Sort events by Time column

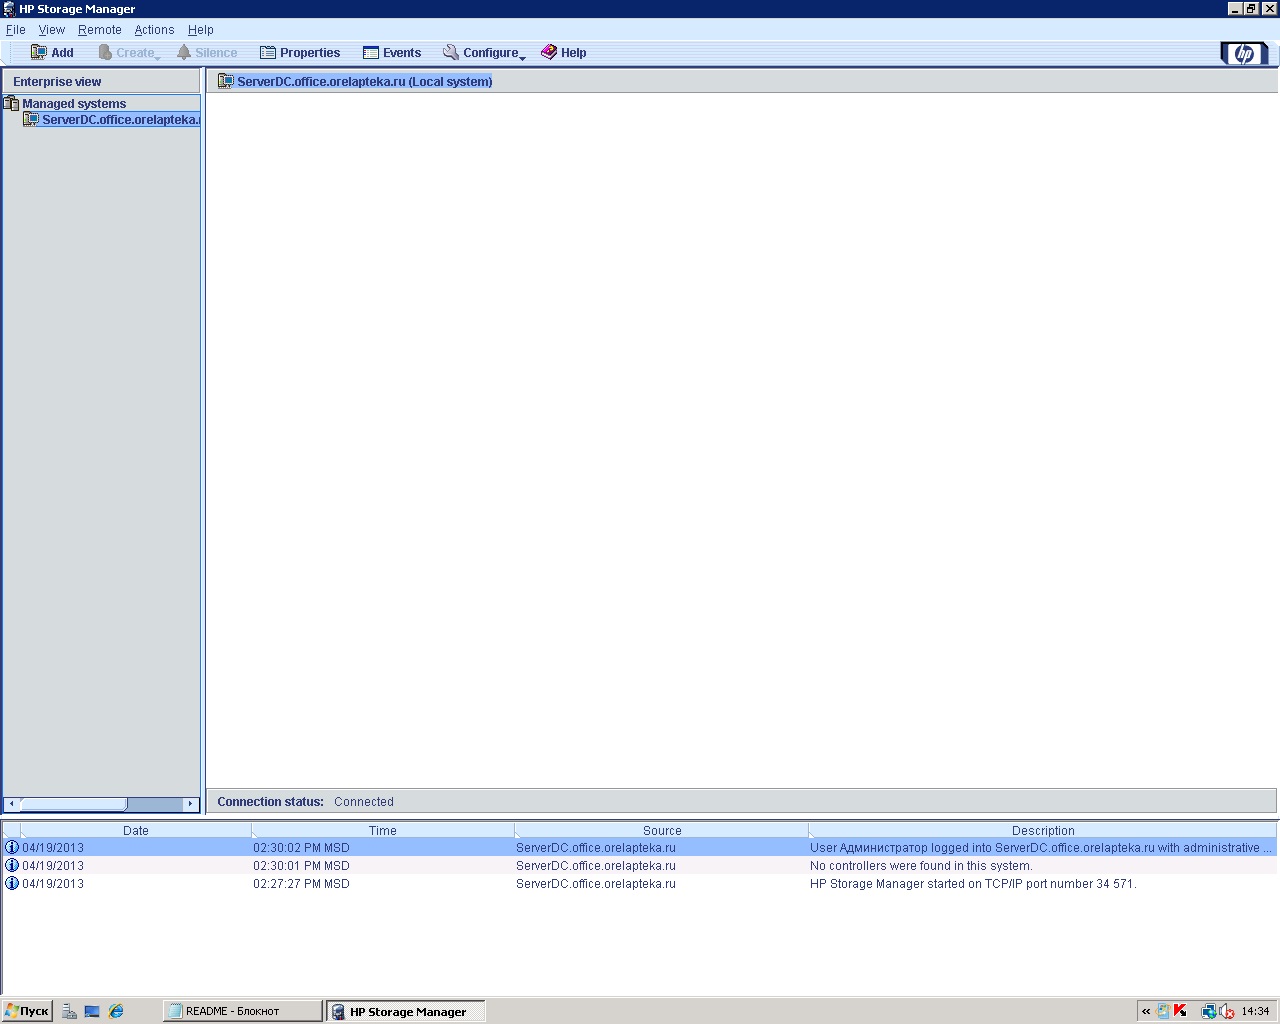383,830
